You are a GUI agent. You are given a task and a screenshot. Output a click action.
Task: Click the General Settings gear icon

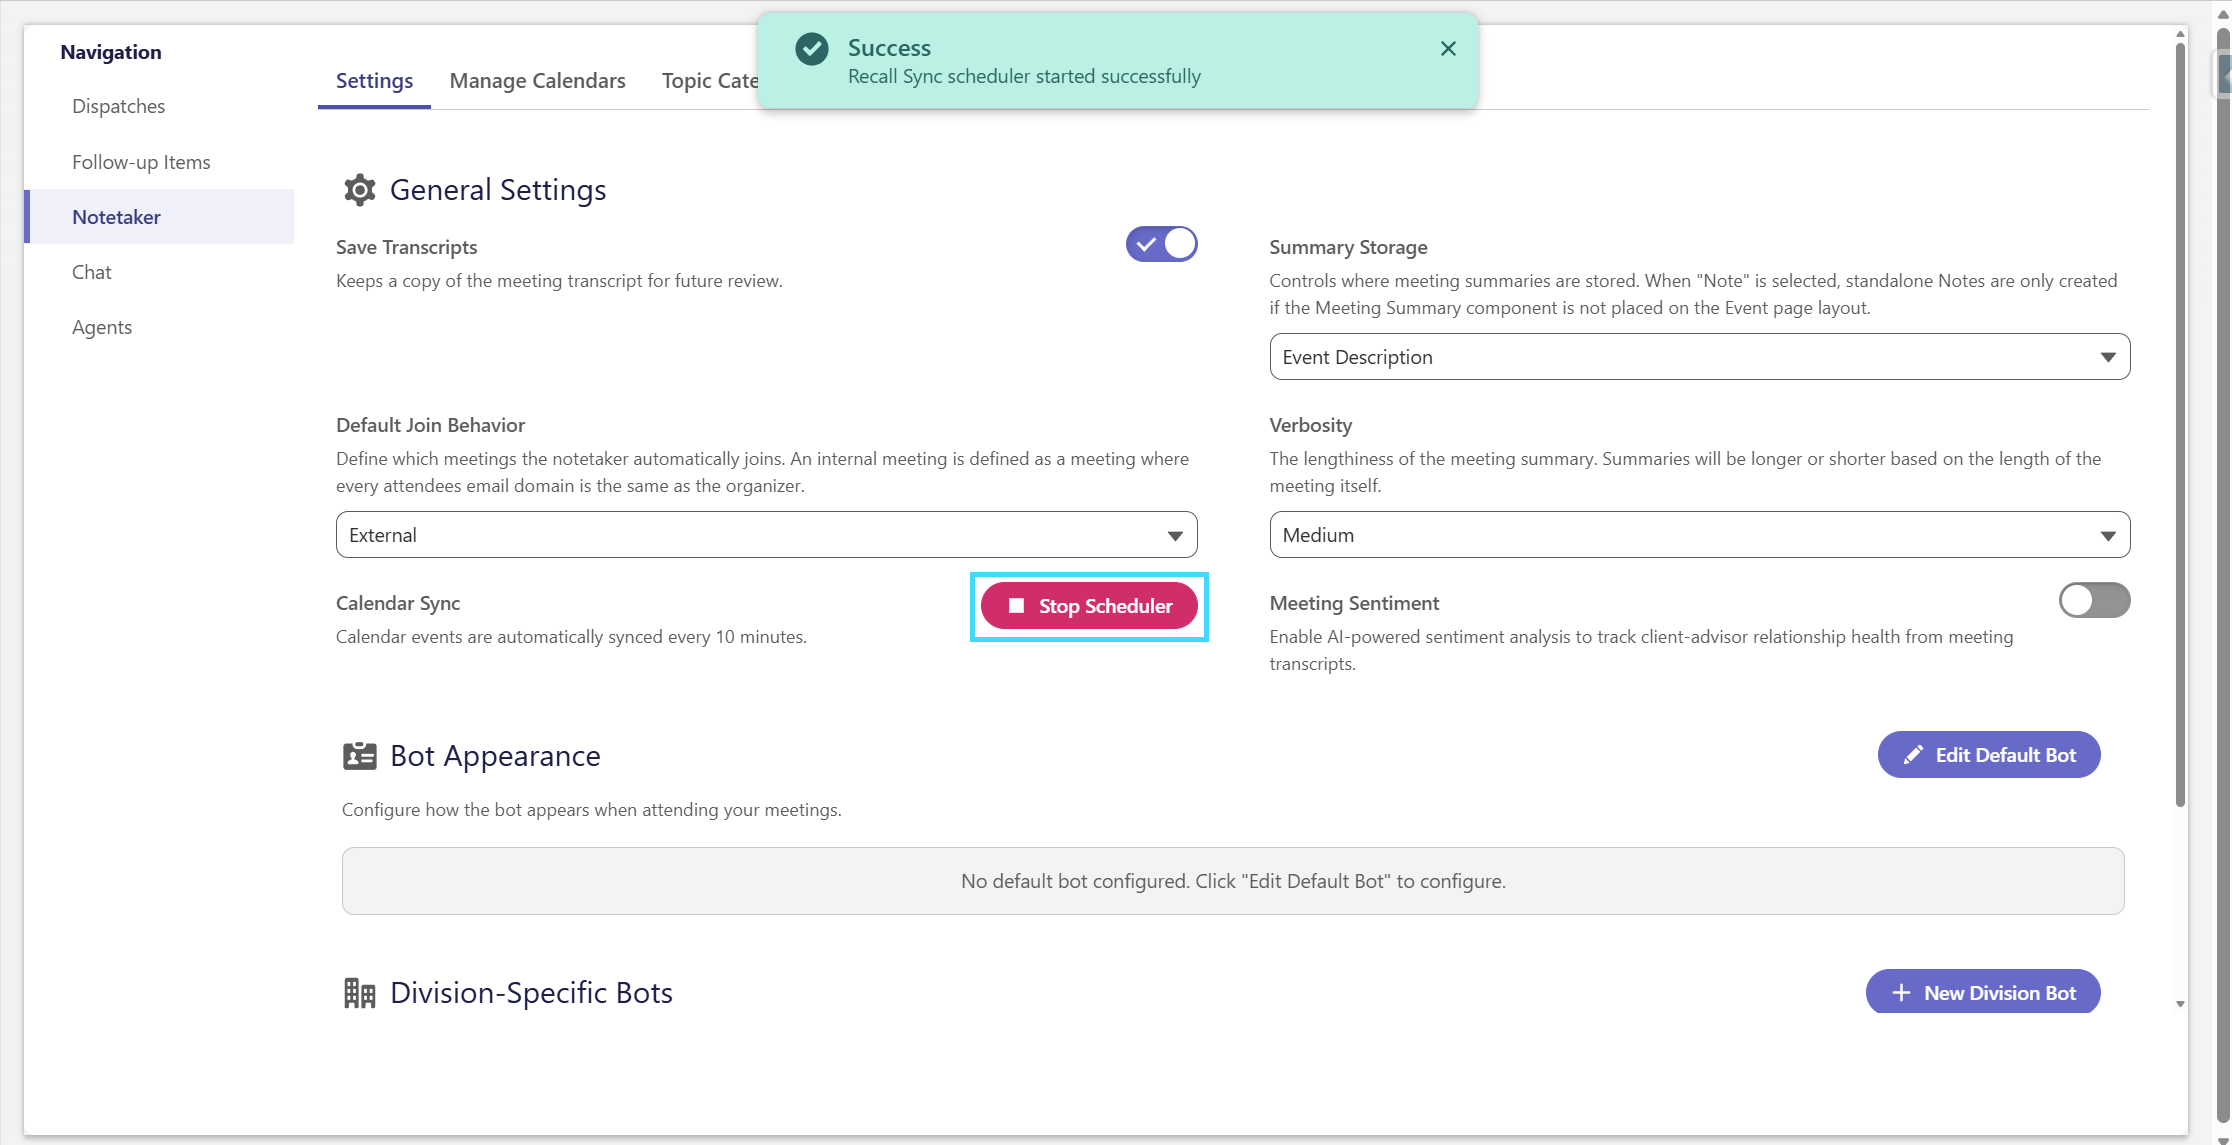point(359,190)
